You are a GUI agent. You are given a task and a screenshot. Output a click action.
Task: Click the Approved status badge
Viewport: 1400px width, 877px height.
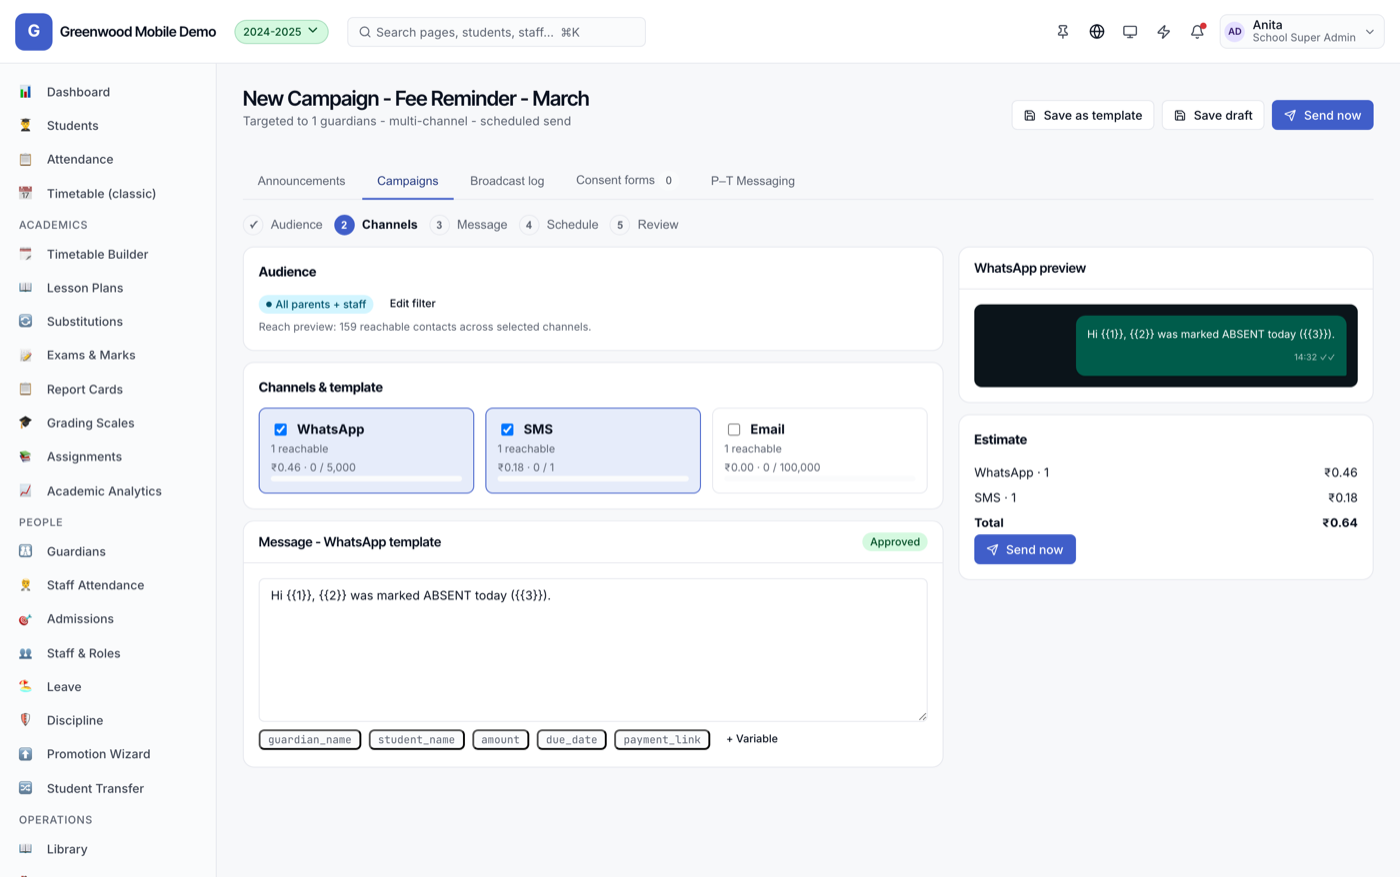click(895, 542)
